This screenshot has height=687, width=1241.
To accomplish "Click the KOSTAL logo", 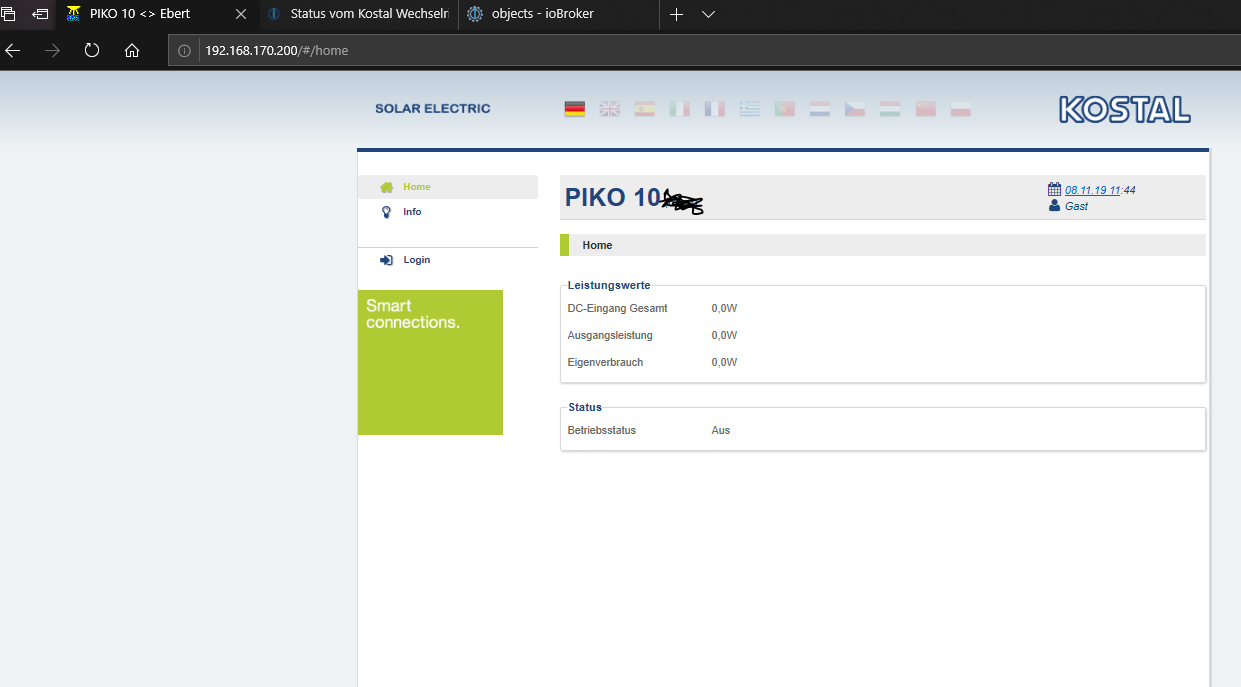I will (1125, 109).
